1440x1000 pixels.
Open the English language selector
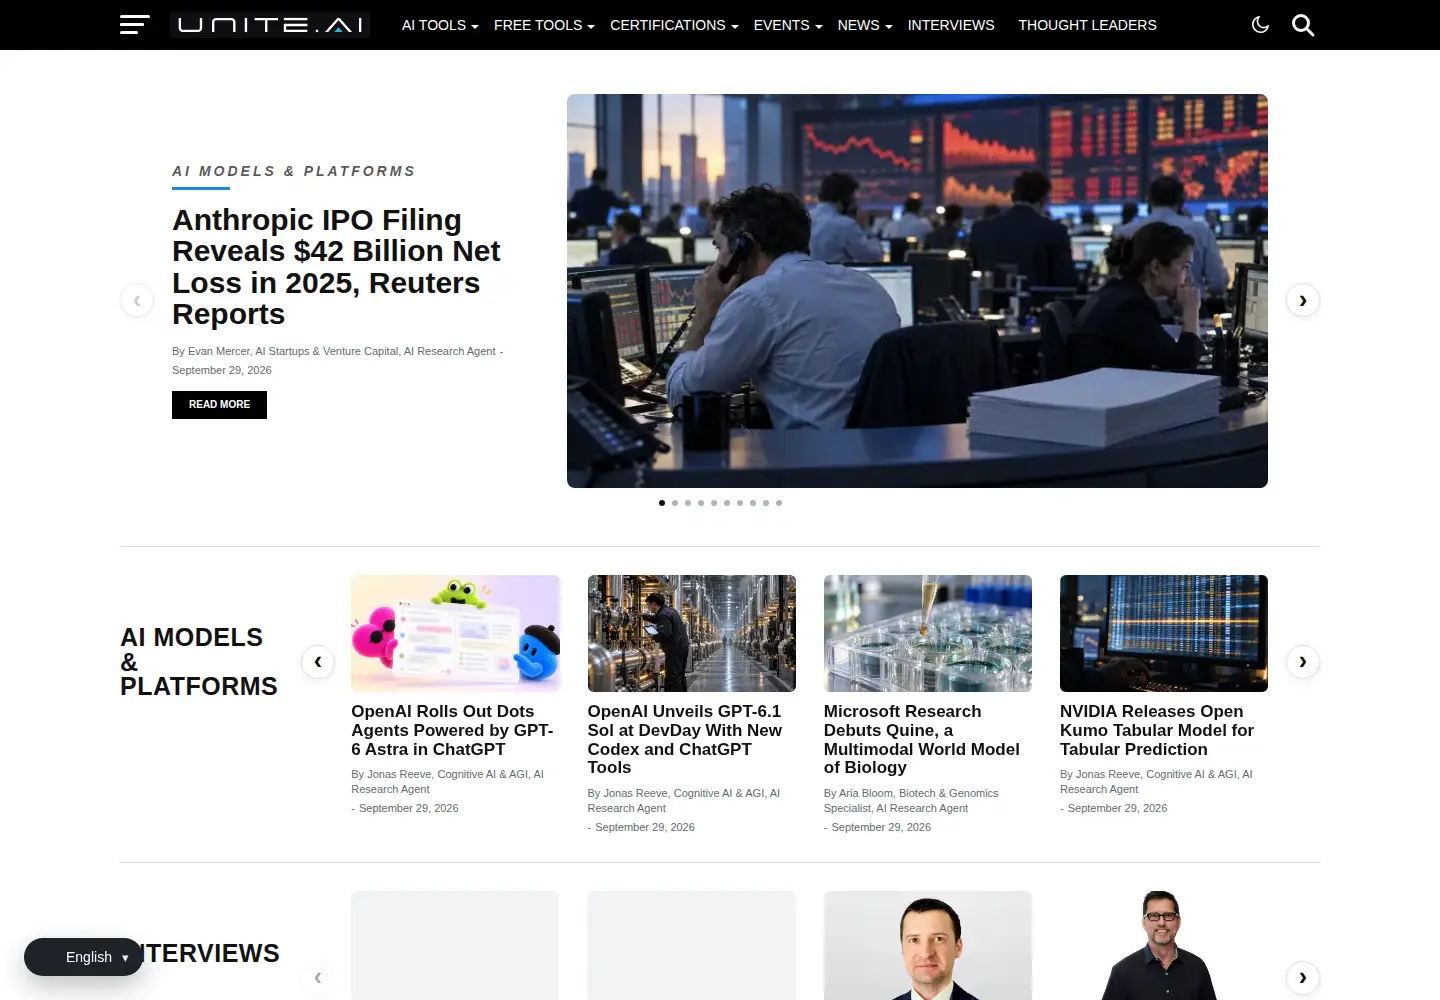pos(84,957)
